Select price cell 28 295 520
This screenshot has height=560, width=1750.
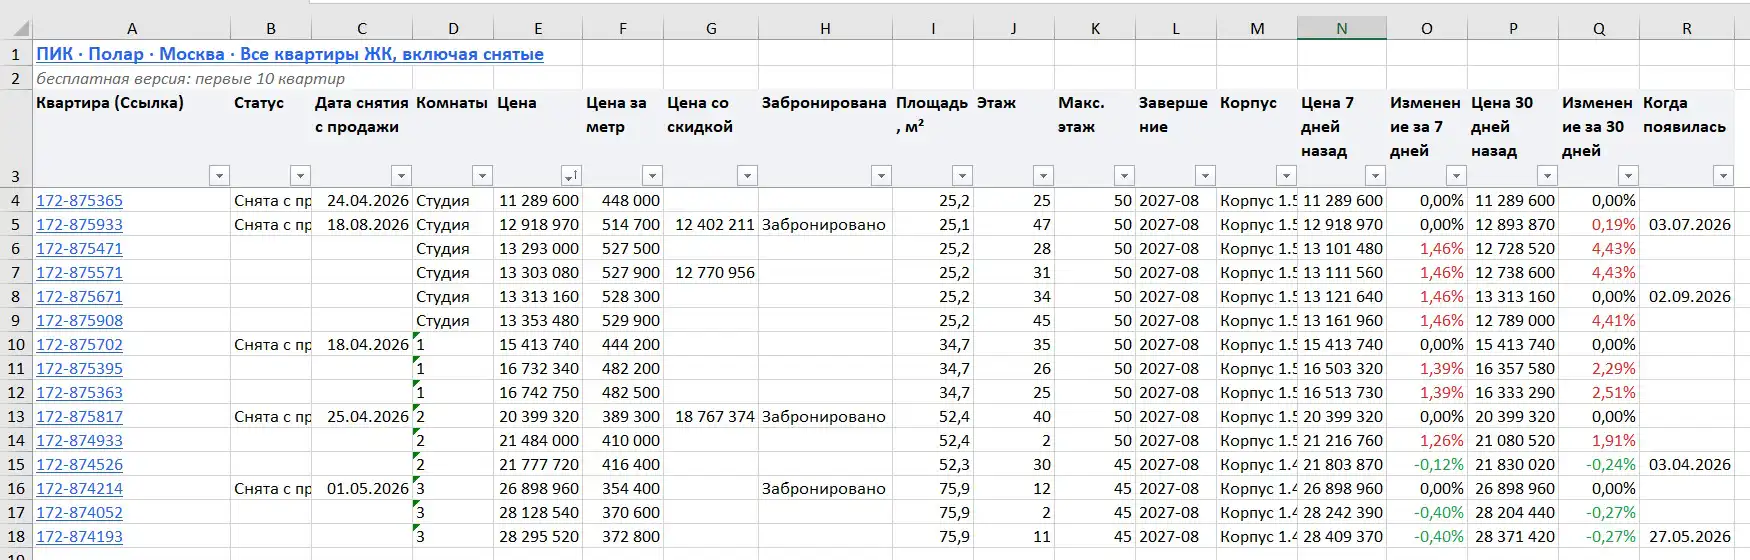coord(538,536)
